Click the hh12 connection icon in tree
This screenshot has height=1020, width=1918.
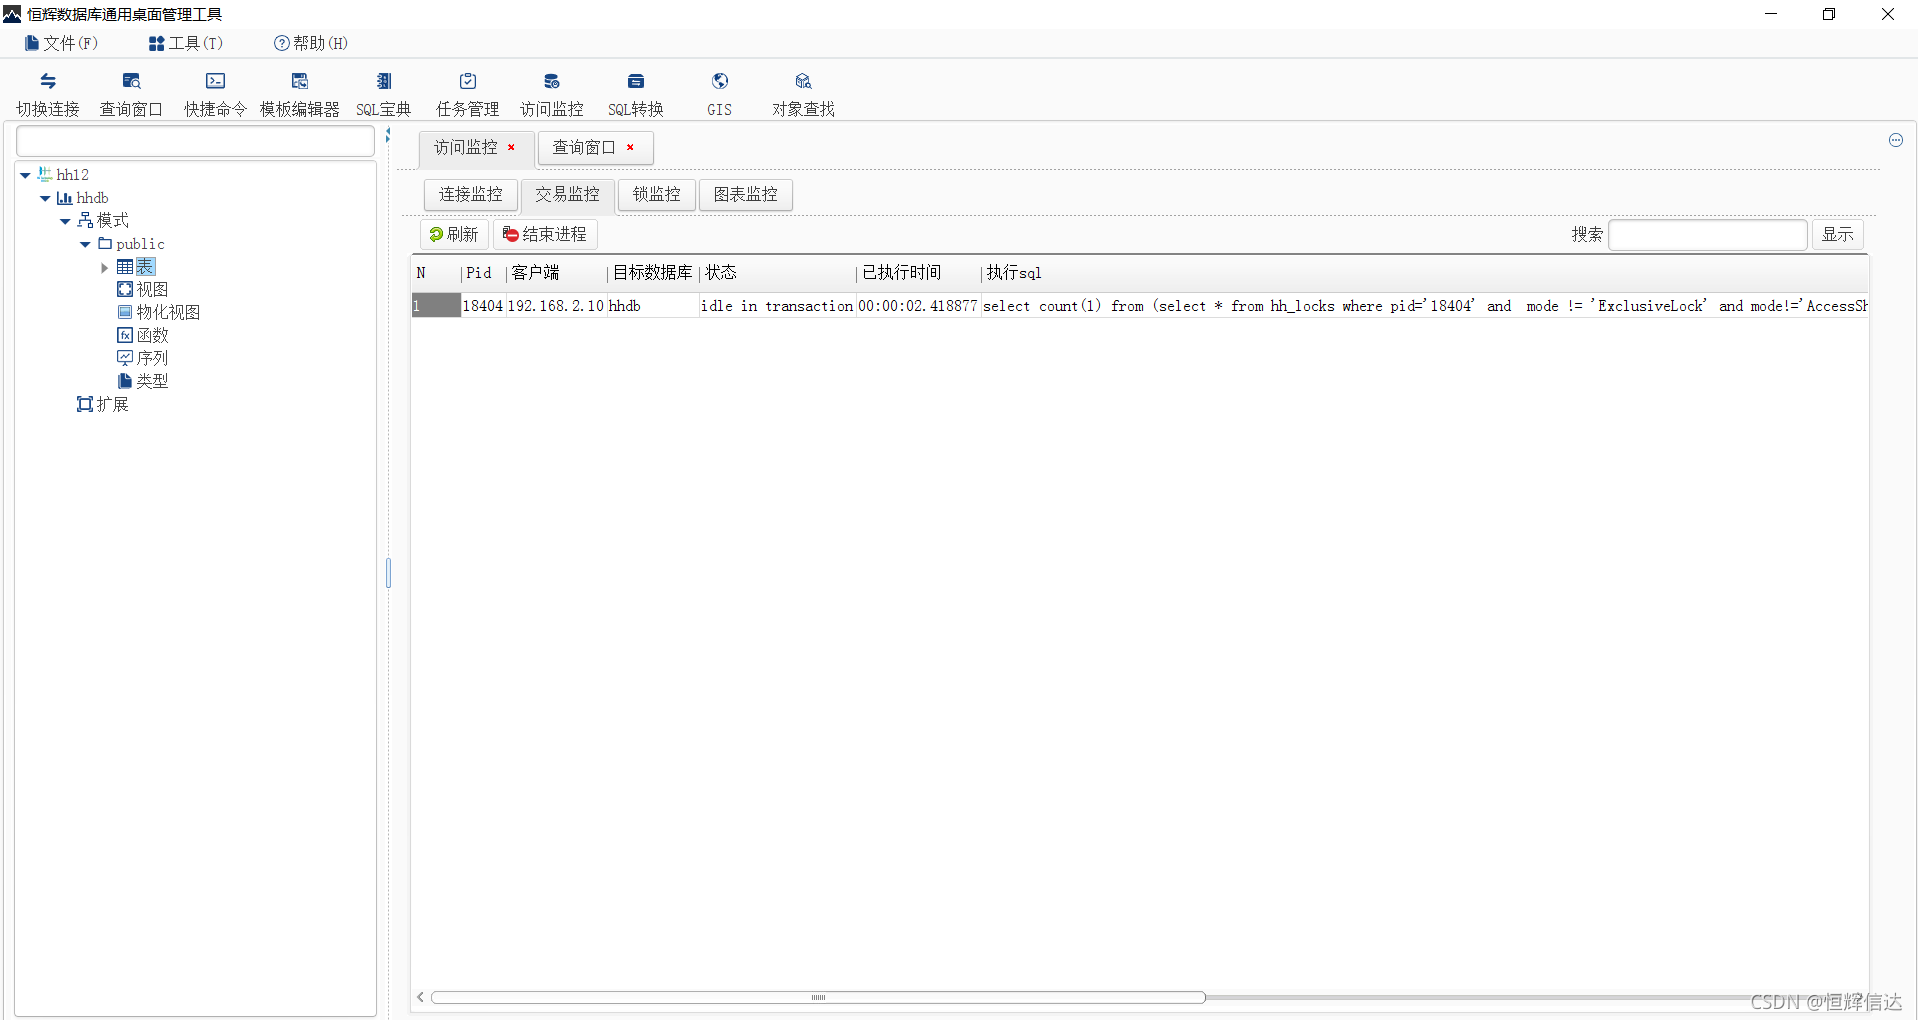(45, 174)
